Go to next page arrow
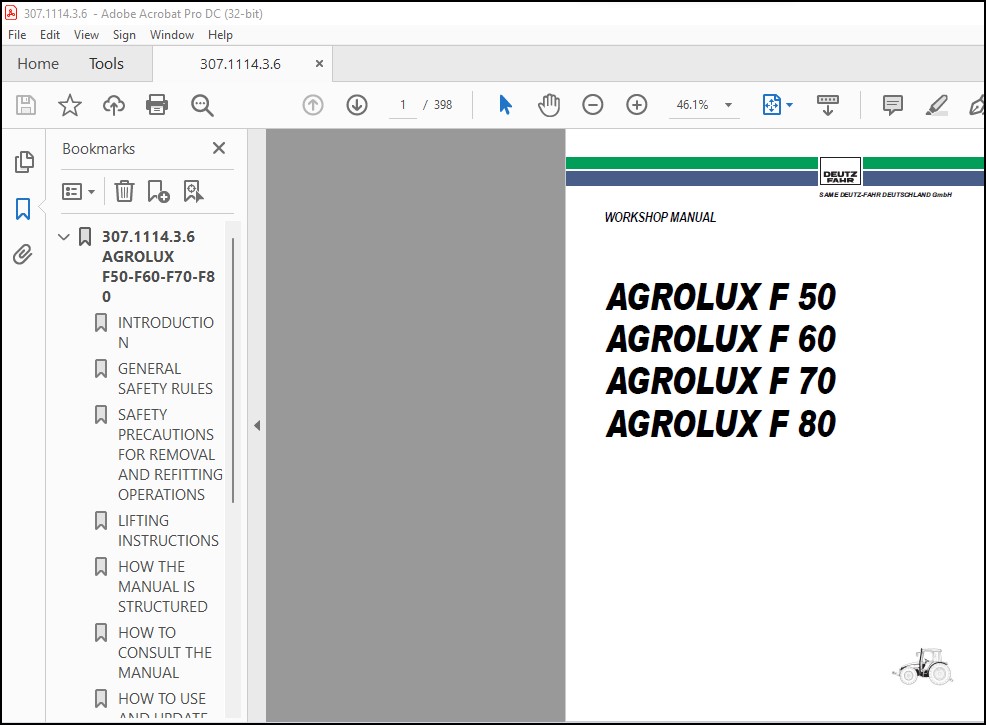 357,105
